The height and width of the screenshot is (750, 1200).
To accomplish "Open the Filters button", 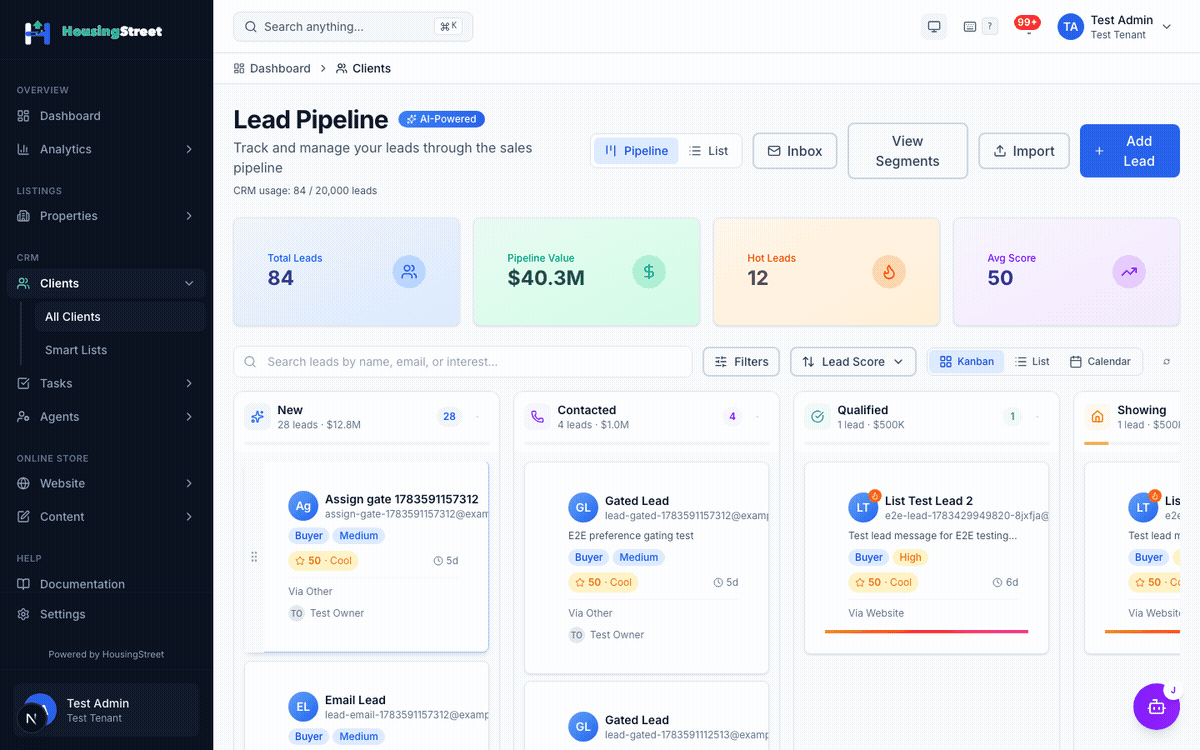I will coord(741,362).
